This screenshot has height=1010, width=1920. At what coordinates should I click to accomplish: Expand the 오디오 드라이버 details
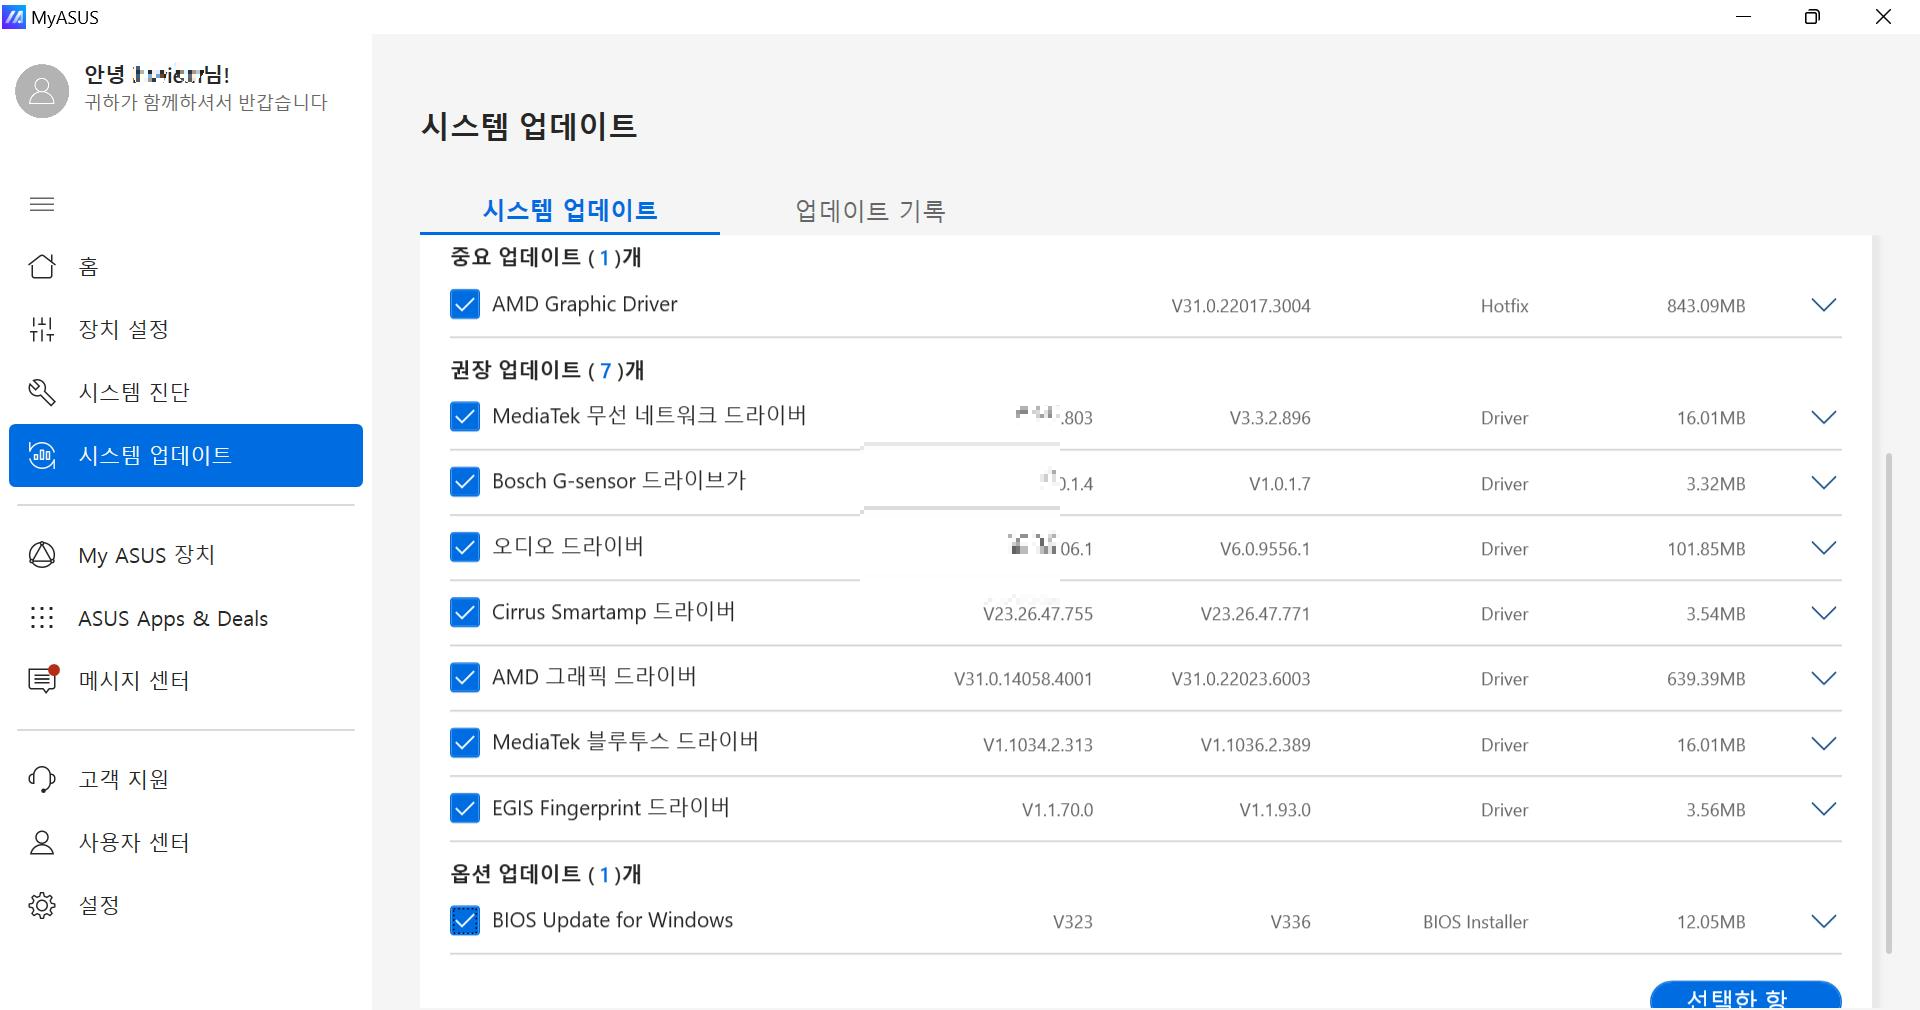1824,548
